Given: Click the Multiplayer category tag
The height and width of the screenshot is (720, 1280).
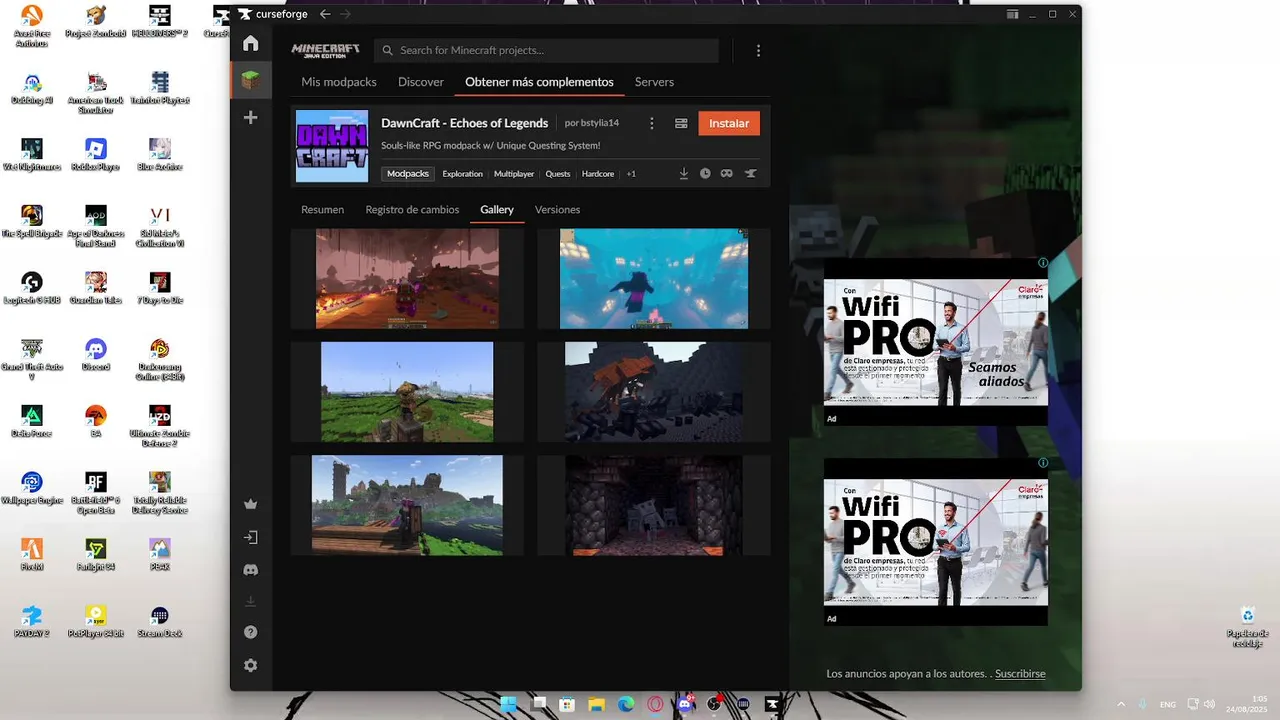Looking at the screenshot, I should coord(514,174).
